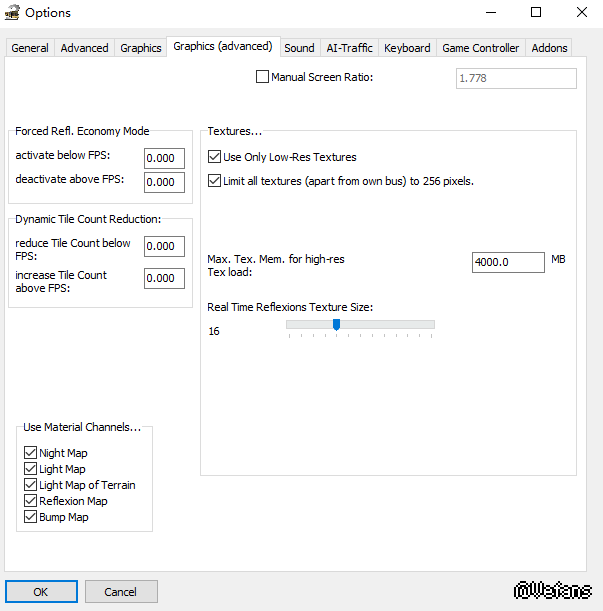Image resolution: width=603 pixels, height=611 pixels.
Task: Select the Game Controller tab
Action: point(480,48)
